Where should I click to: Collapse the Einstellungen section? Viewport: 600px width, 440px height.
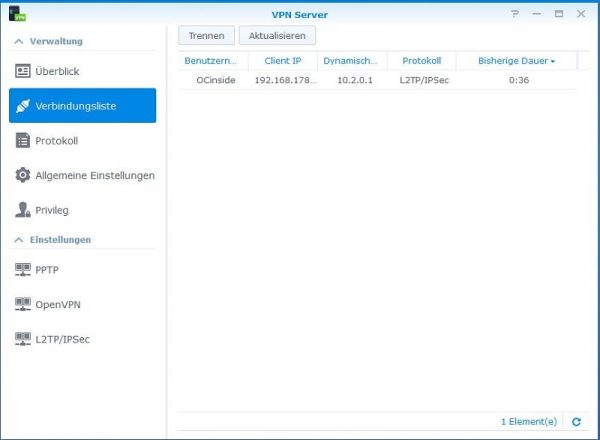click(x=18, y=240)
